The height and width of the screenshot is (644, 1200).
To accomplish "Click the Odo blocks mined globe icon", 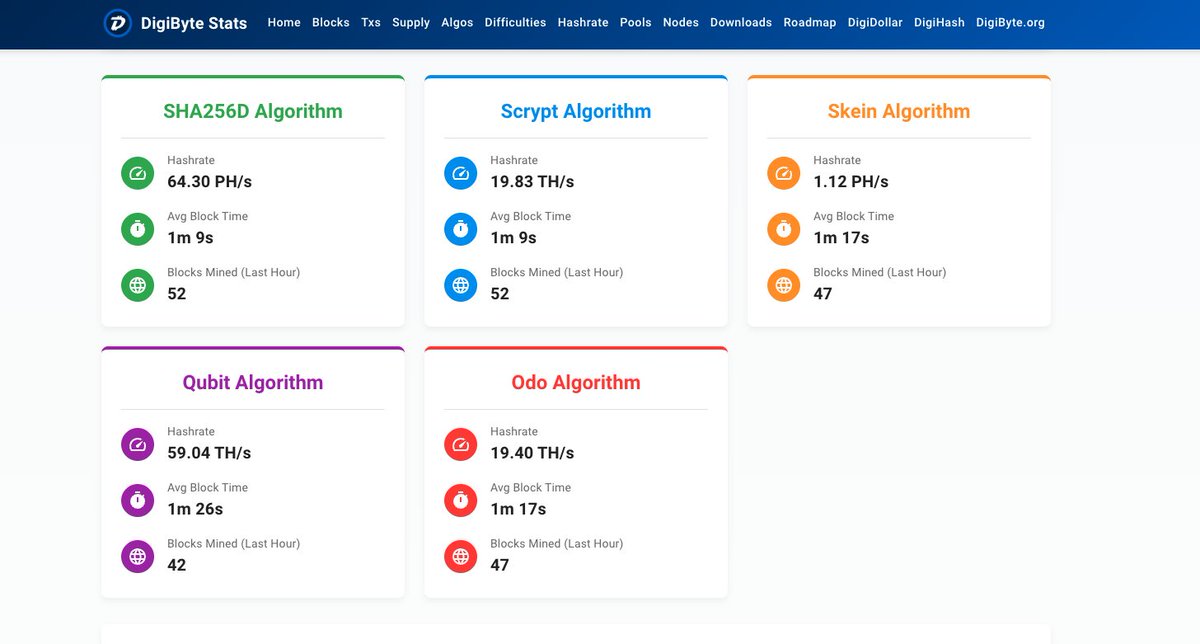I will coord(461,556).
